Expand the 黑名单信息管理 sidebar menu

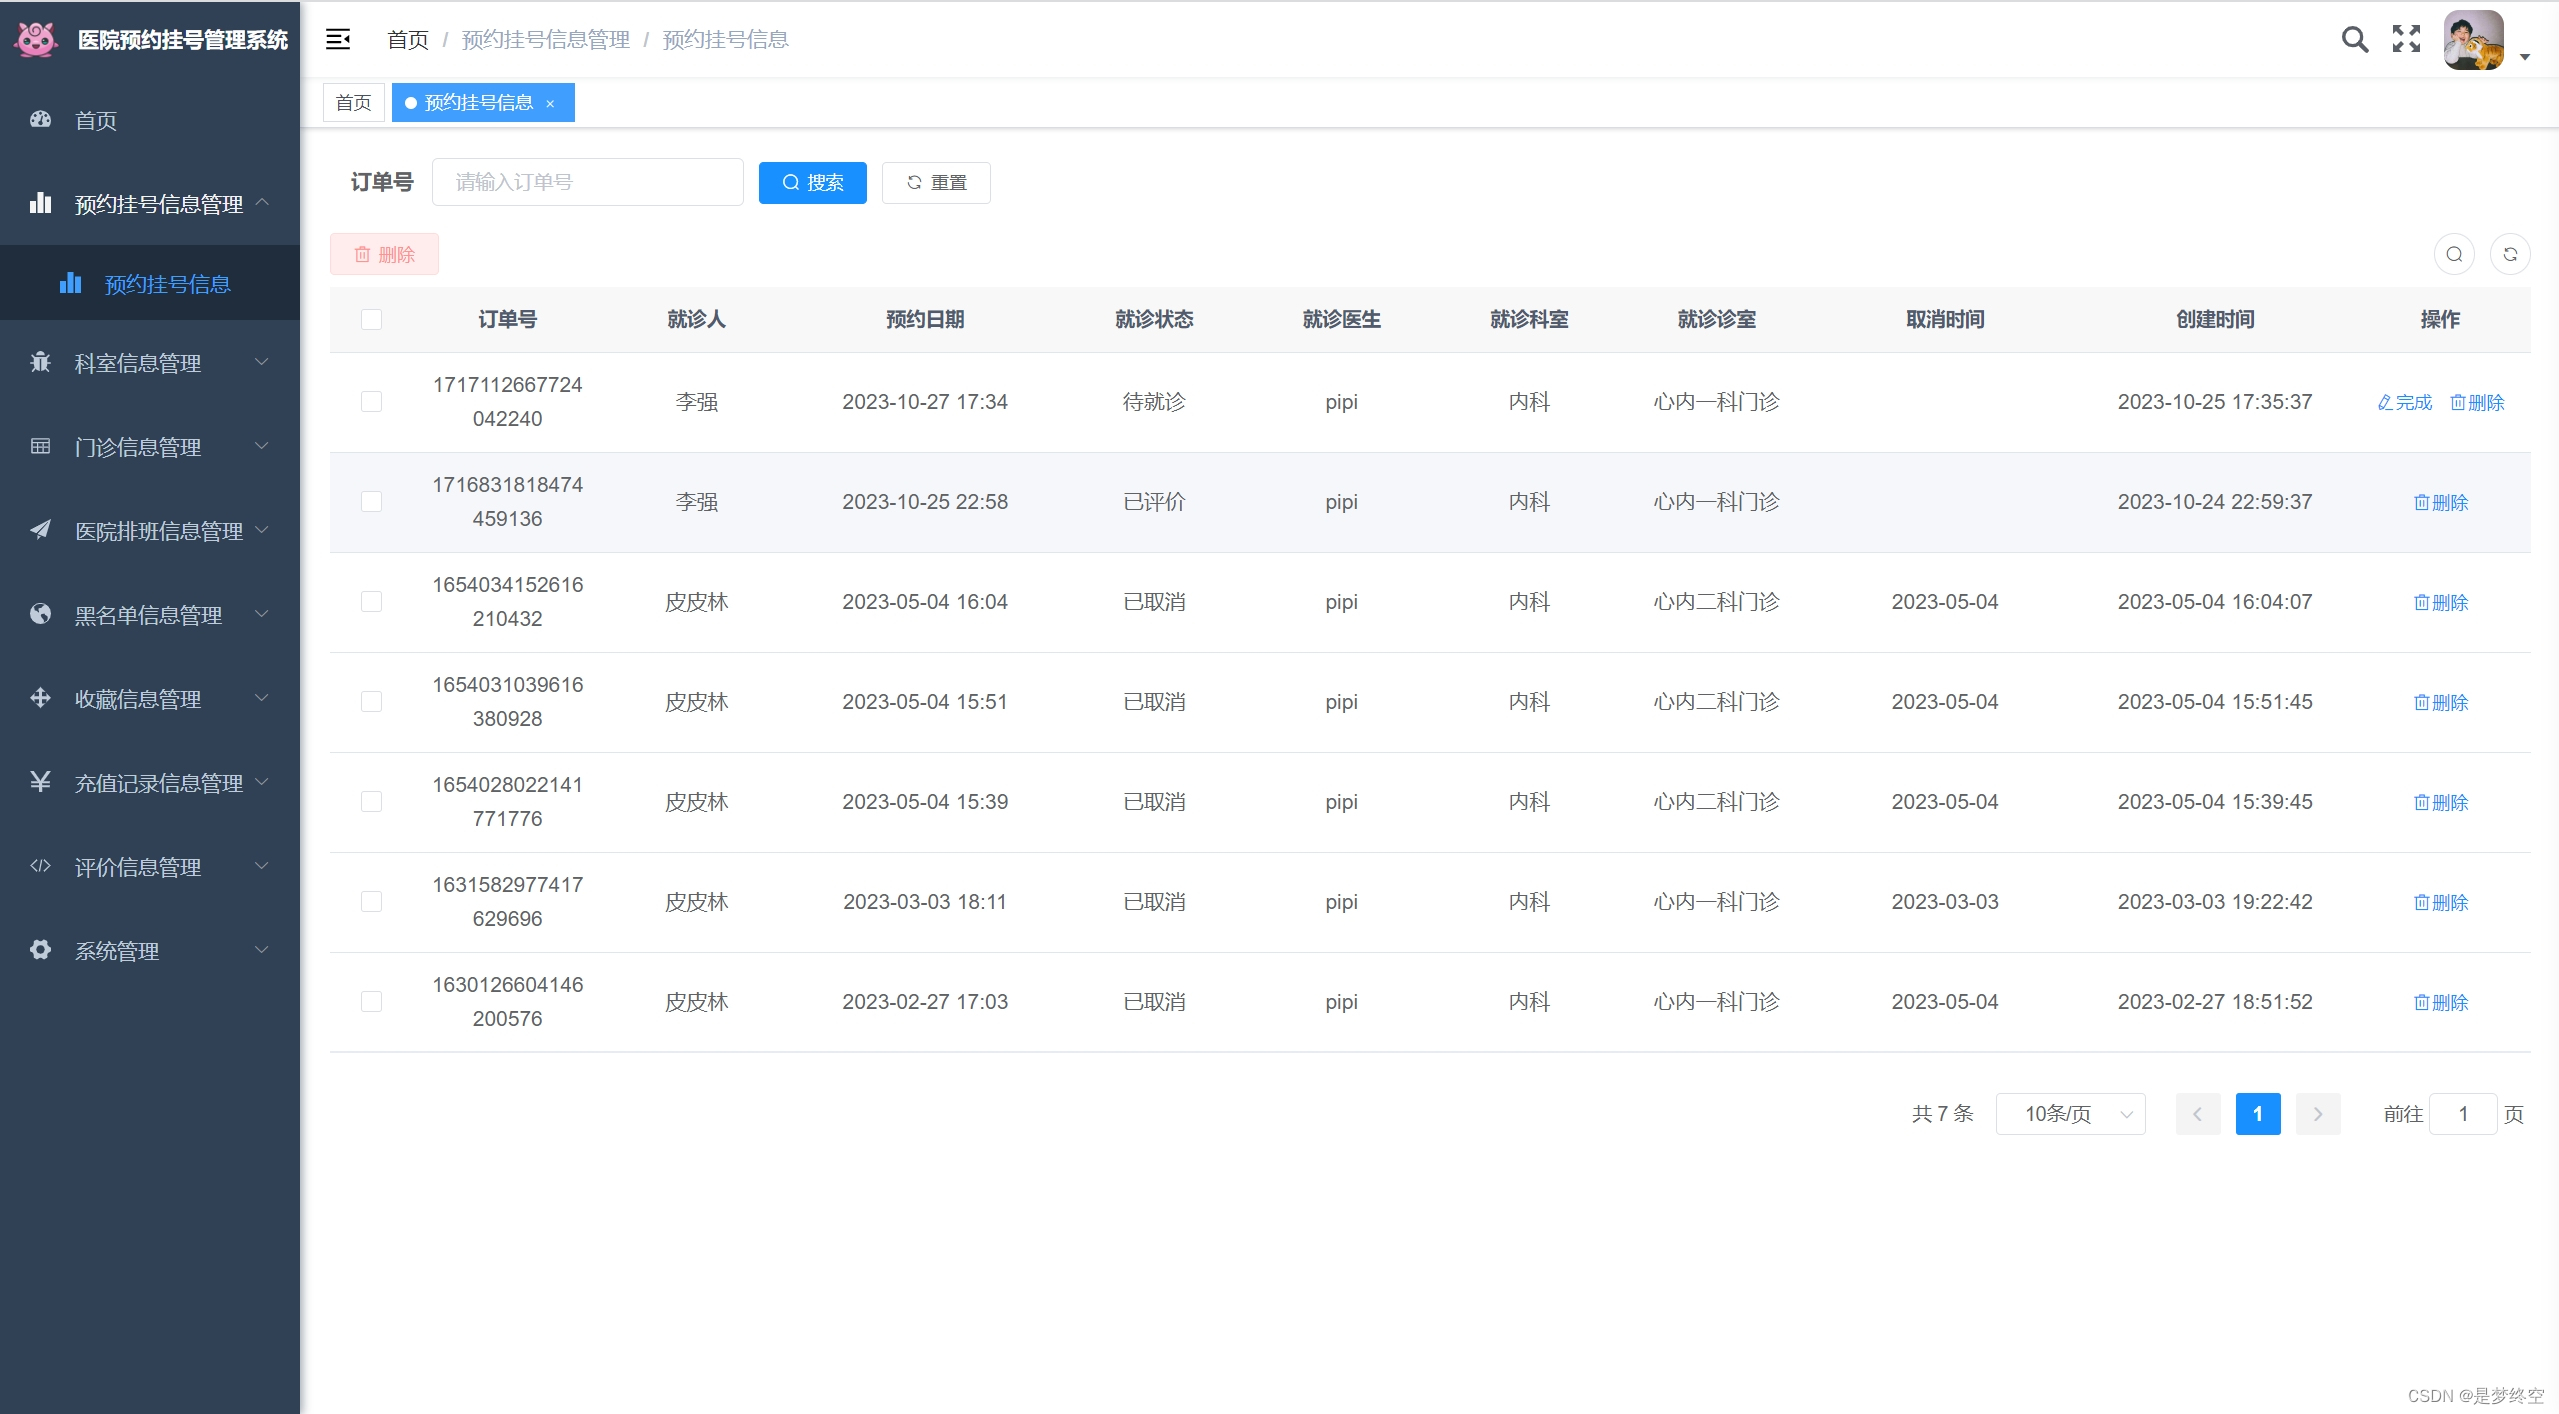click(150, 614)
